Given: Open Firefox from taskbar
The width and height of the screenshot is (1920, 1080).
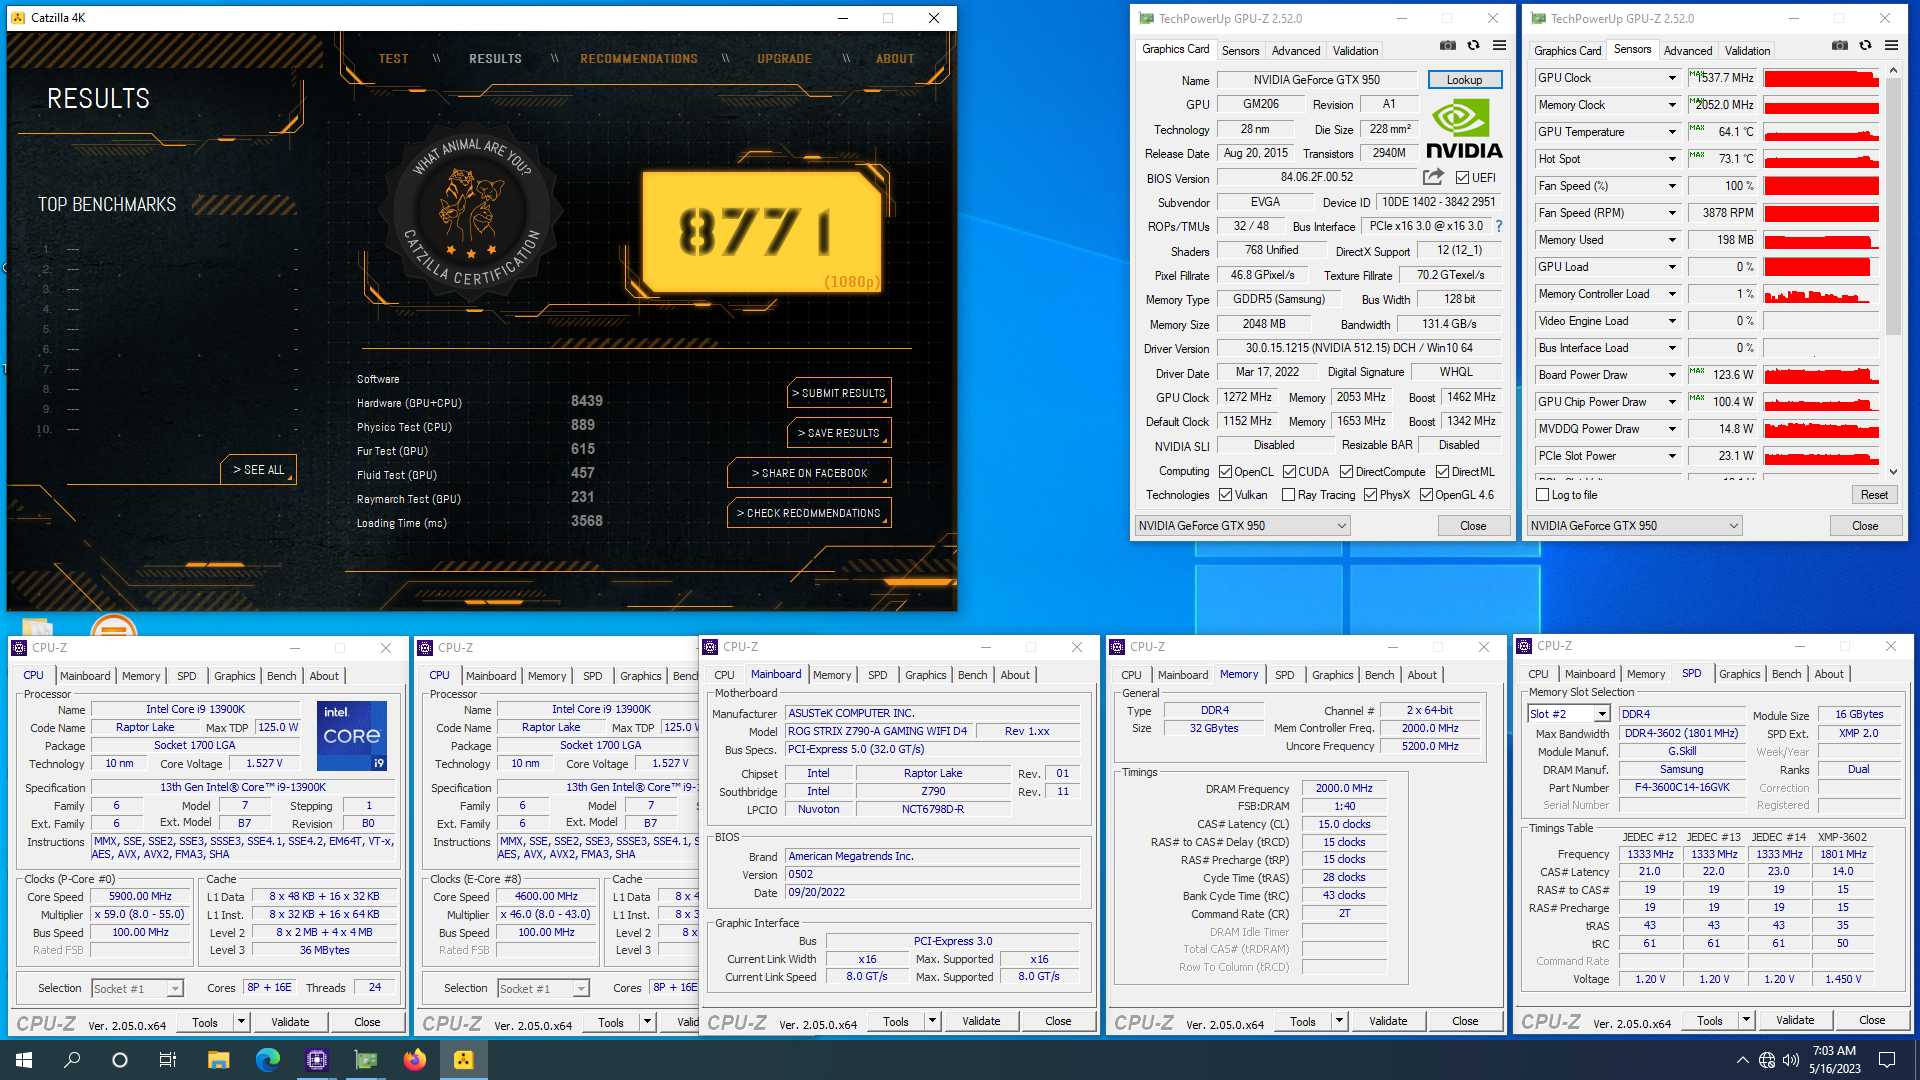Looking at the screenshot, I should click(x=414, y=1060).
